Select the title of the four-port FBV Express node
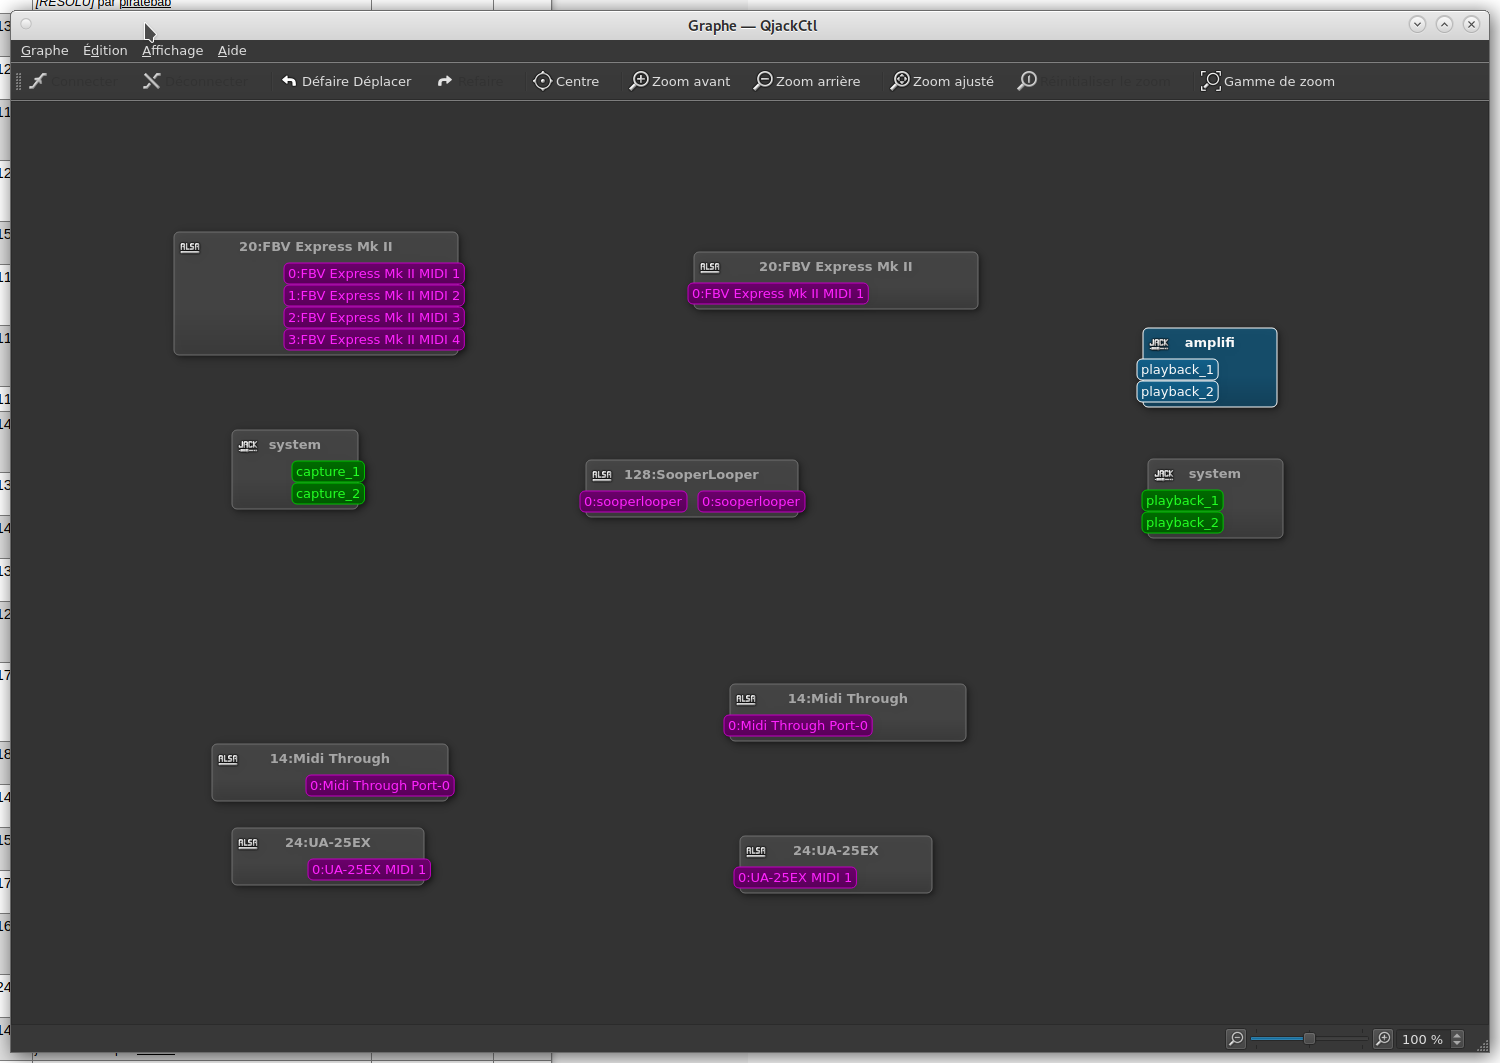Screen dimensions: 1500x1063 coord(315,247)
